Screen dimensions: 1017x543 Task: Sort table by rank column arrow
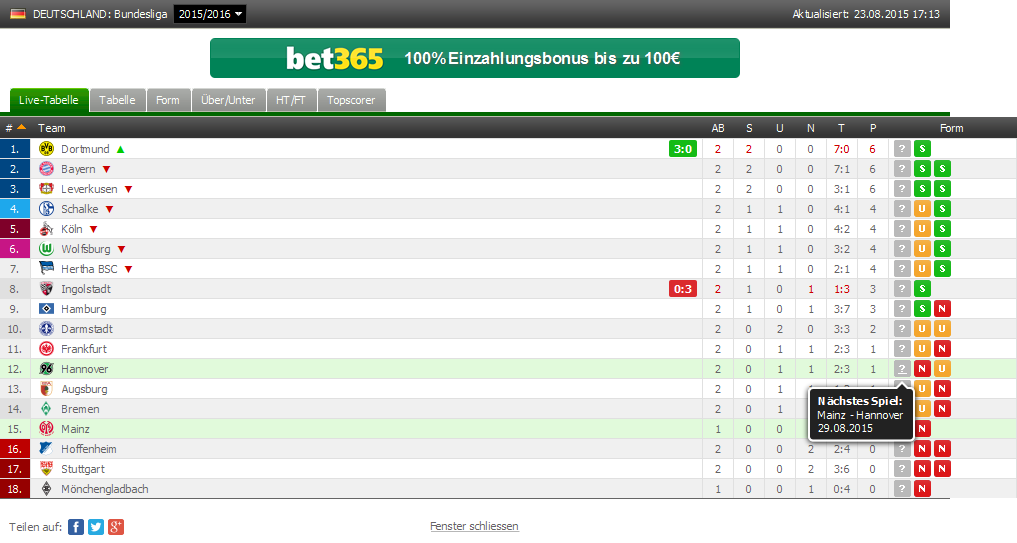pos(21,127)
